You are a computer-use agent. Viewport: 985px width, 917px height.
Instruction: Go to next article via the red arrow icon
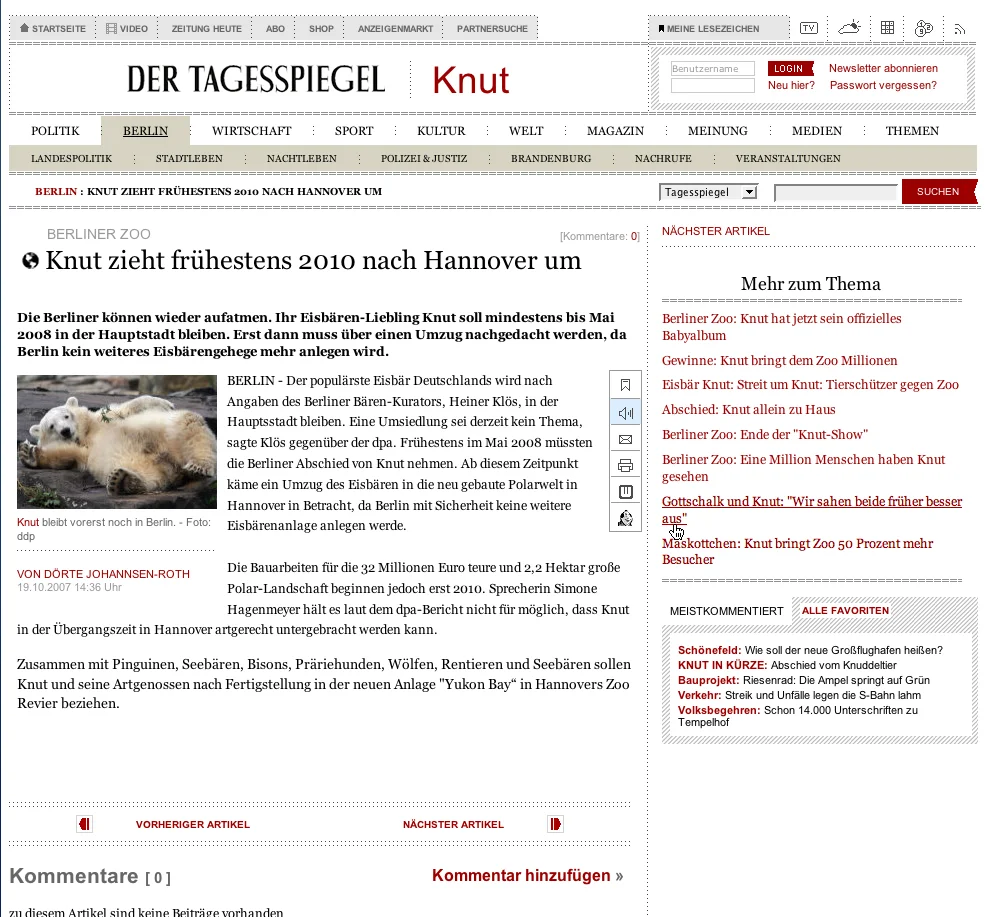(555, 823)
